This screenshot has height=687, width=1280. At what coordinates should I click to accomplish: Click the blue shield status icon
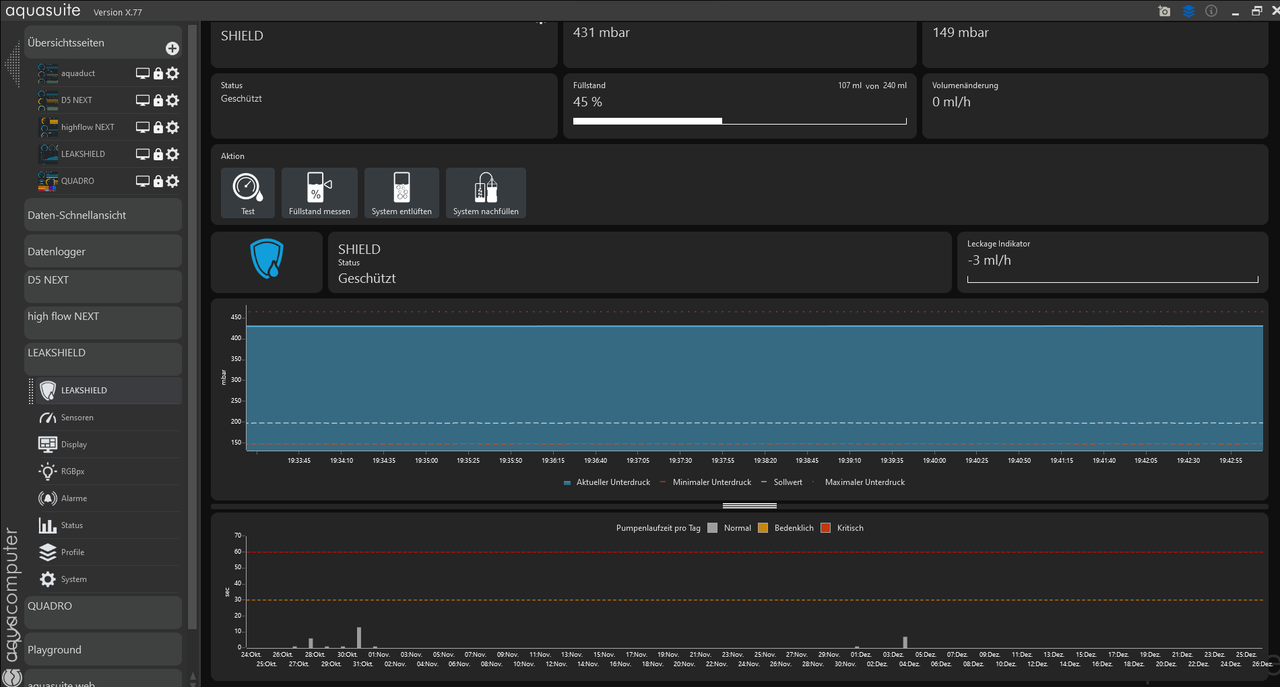tap(267, 259)
